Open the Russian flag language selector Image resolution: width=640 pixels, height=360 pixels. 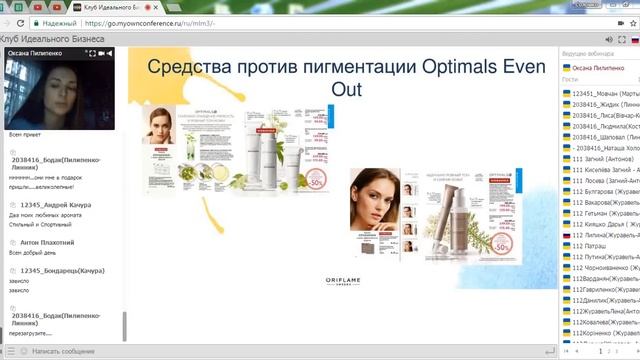635,40
